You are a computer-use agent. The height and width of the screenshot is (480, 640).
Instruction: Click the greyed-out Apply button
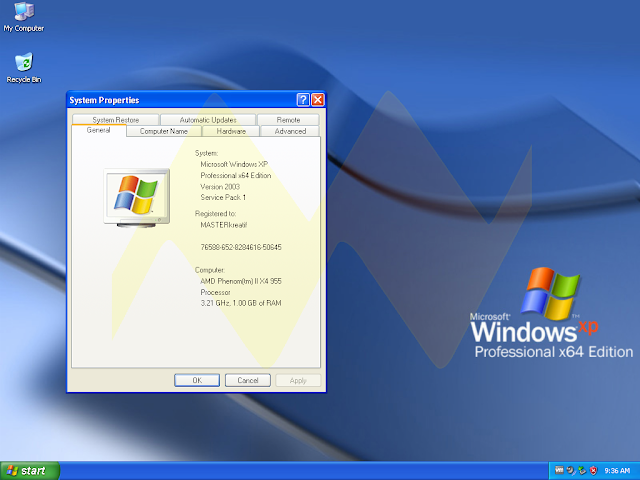pos(298,380)
